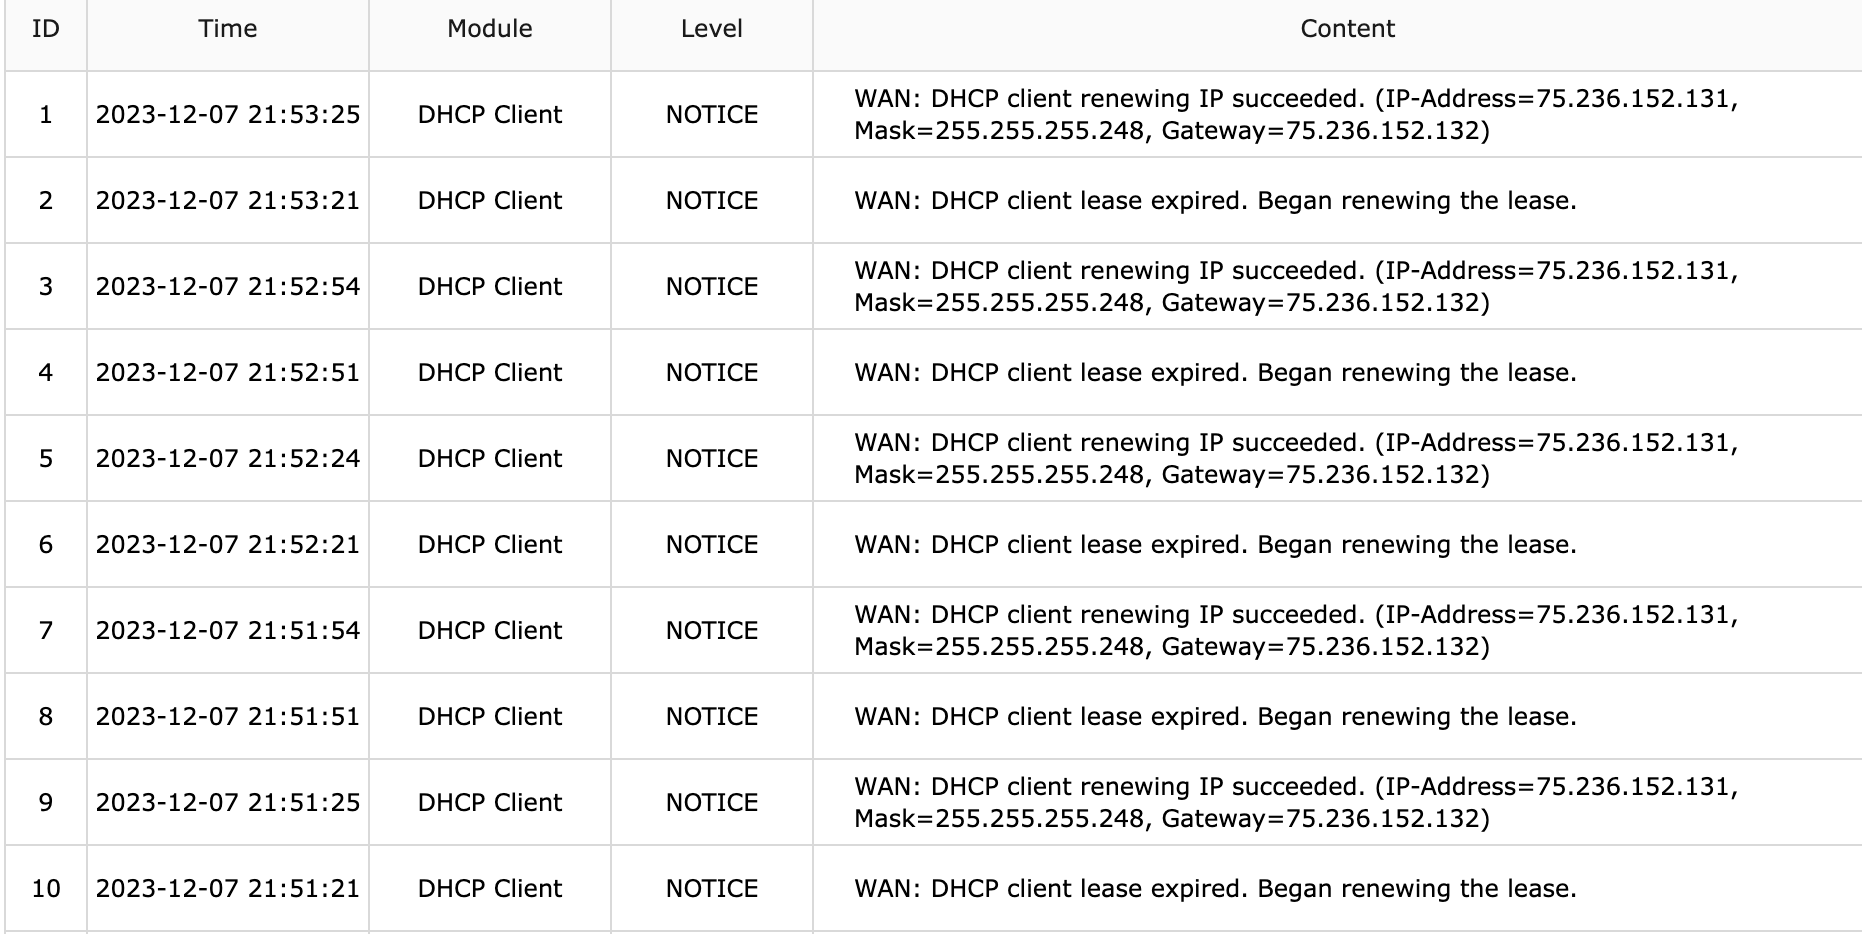
Task: Click the NOTICE level in row 9
Action: 712,803
